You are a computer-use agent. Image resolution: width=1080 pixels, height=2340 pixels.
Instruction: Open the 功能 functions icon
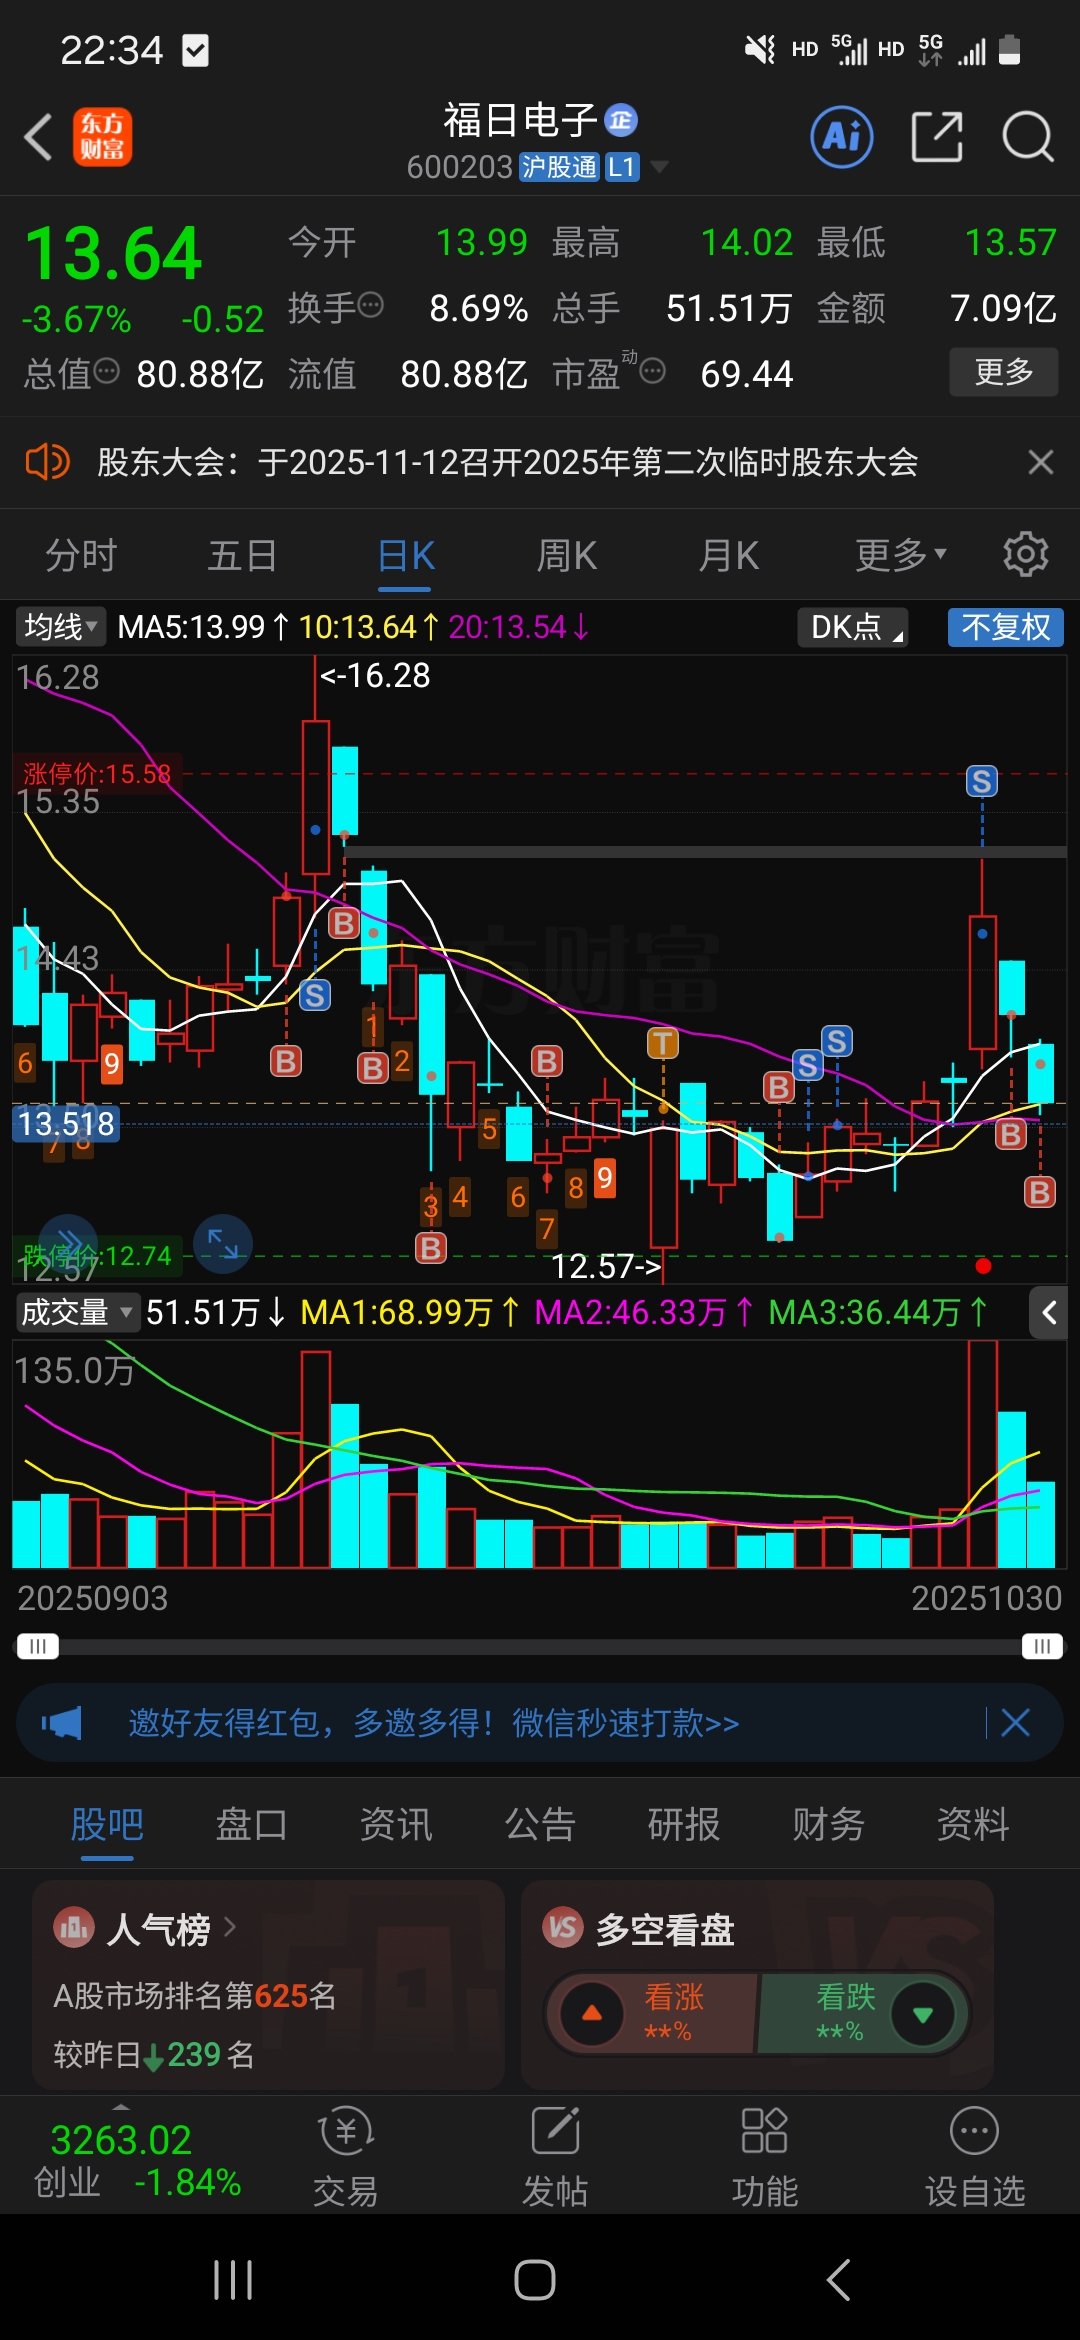pyautogui.click(x=765, y=2155)
